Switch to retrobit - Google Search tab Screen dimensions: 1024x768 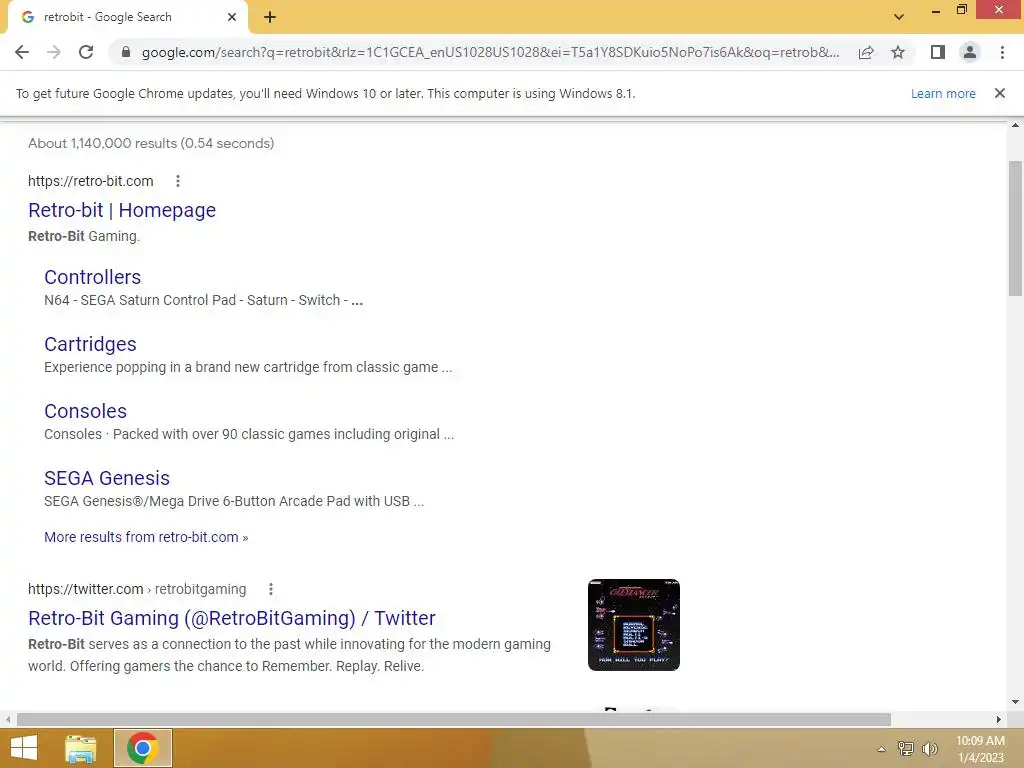pyautogui.click(x=127, y=17)
